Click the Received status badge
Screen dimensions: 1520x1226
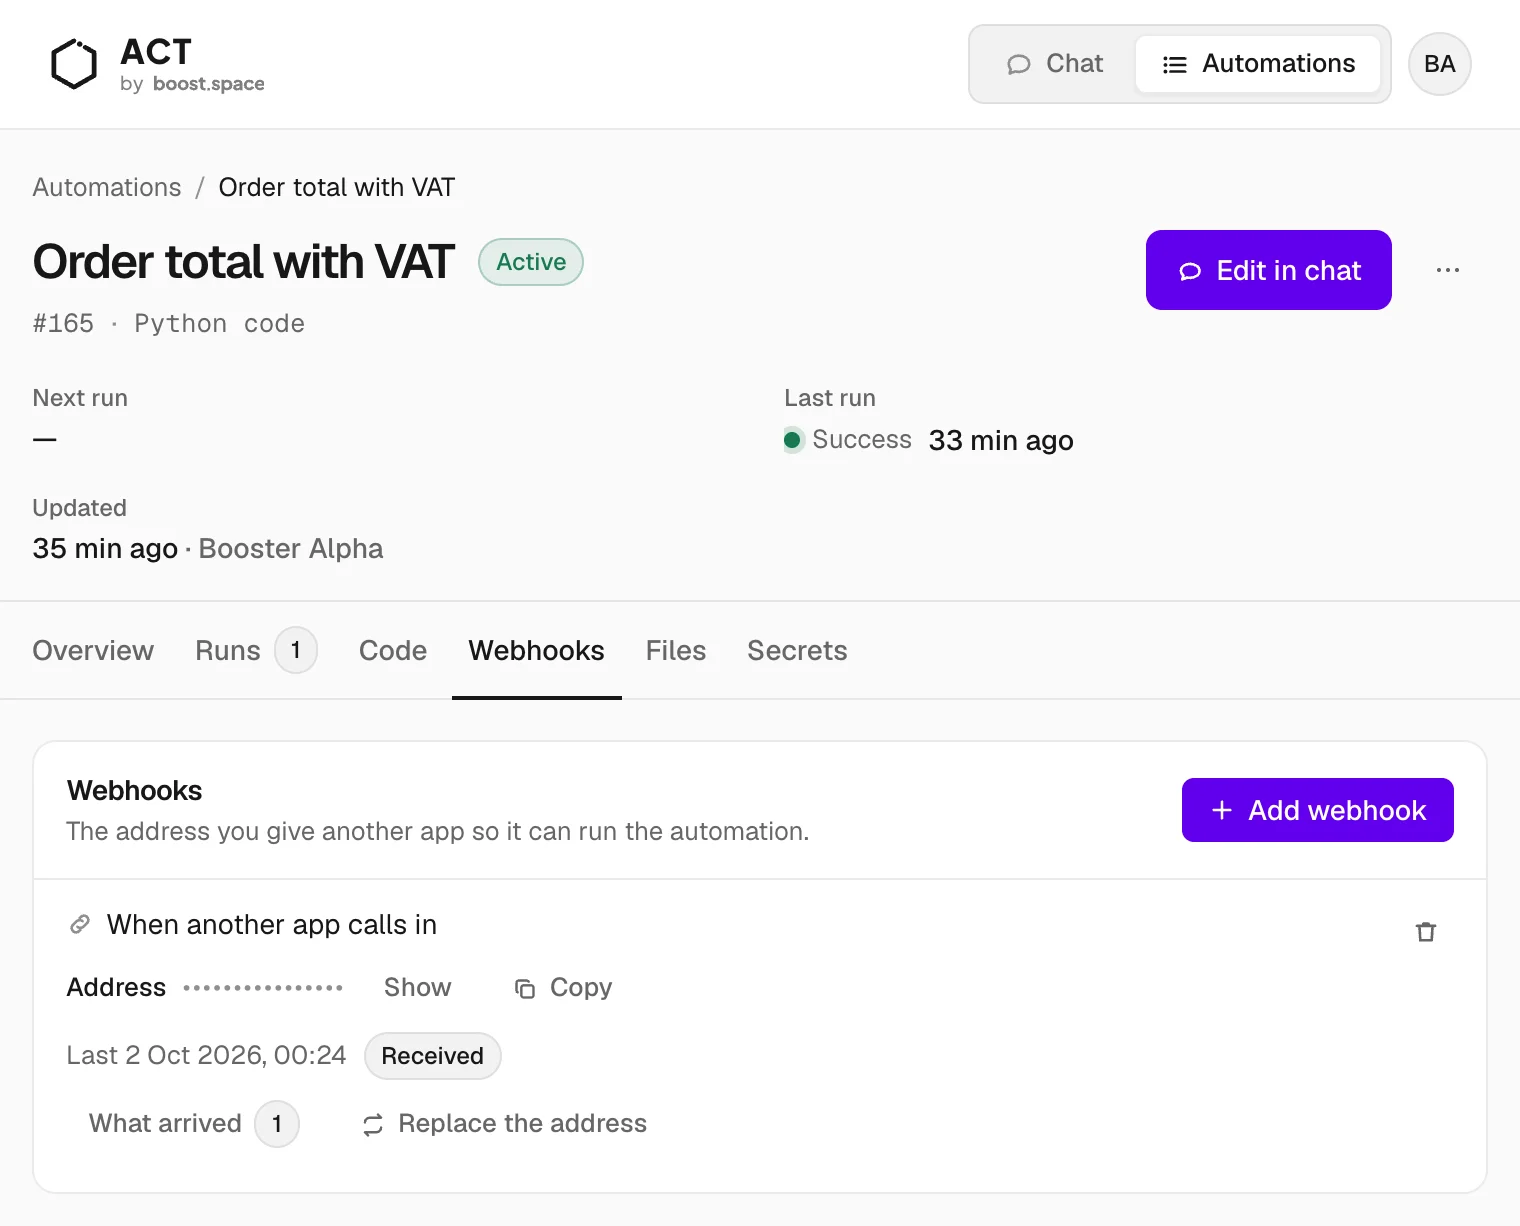(x=432, y=1056)
